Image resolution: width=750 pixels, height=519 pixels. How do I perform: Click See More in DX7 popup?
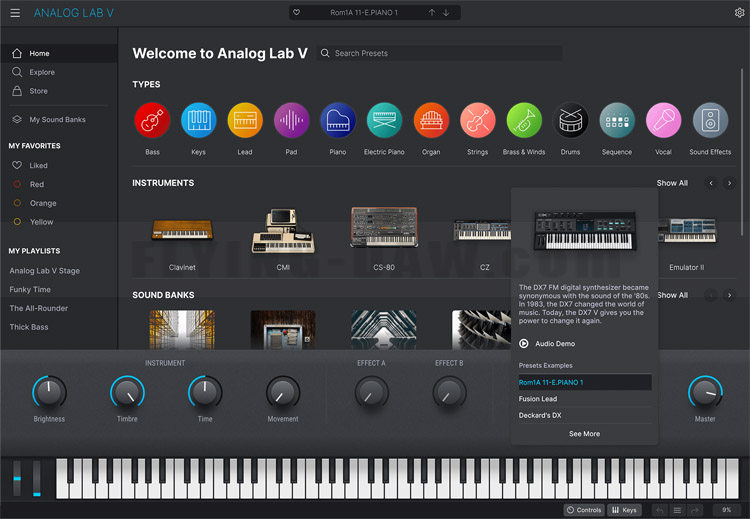(585, 434)
